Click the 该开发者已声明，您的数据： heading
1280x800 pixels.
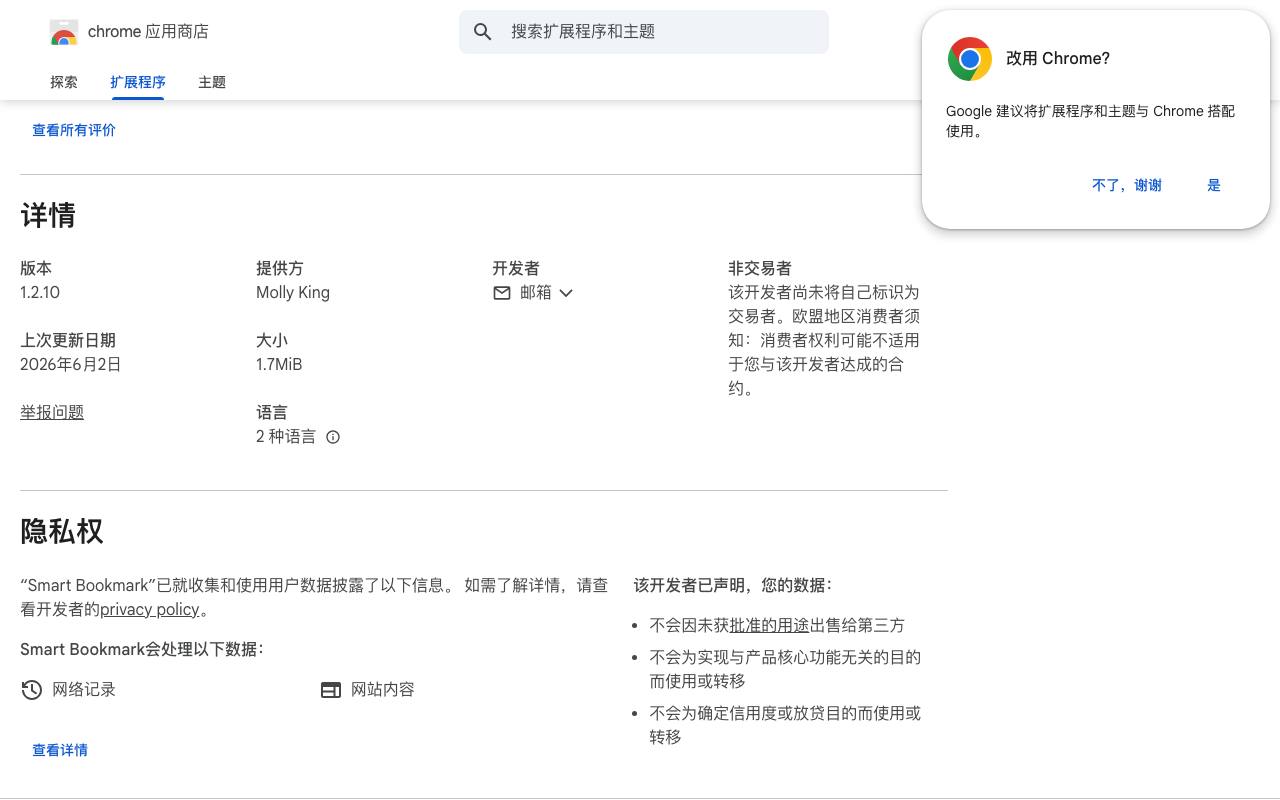click(733, 586)
